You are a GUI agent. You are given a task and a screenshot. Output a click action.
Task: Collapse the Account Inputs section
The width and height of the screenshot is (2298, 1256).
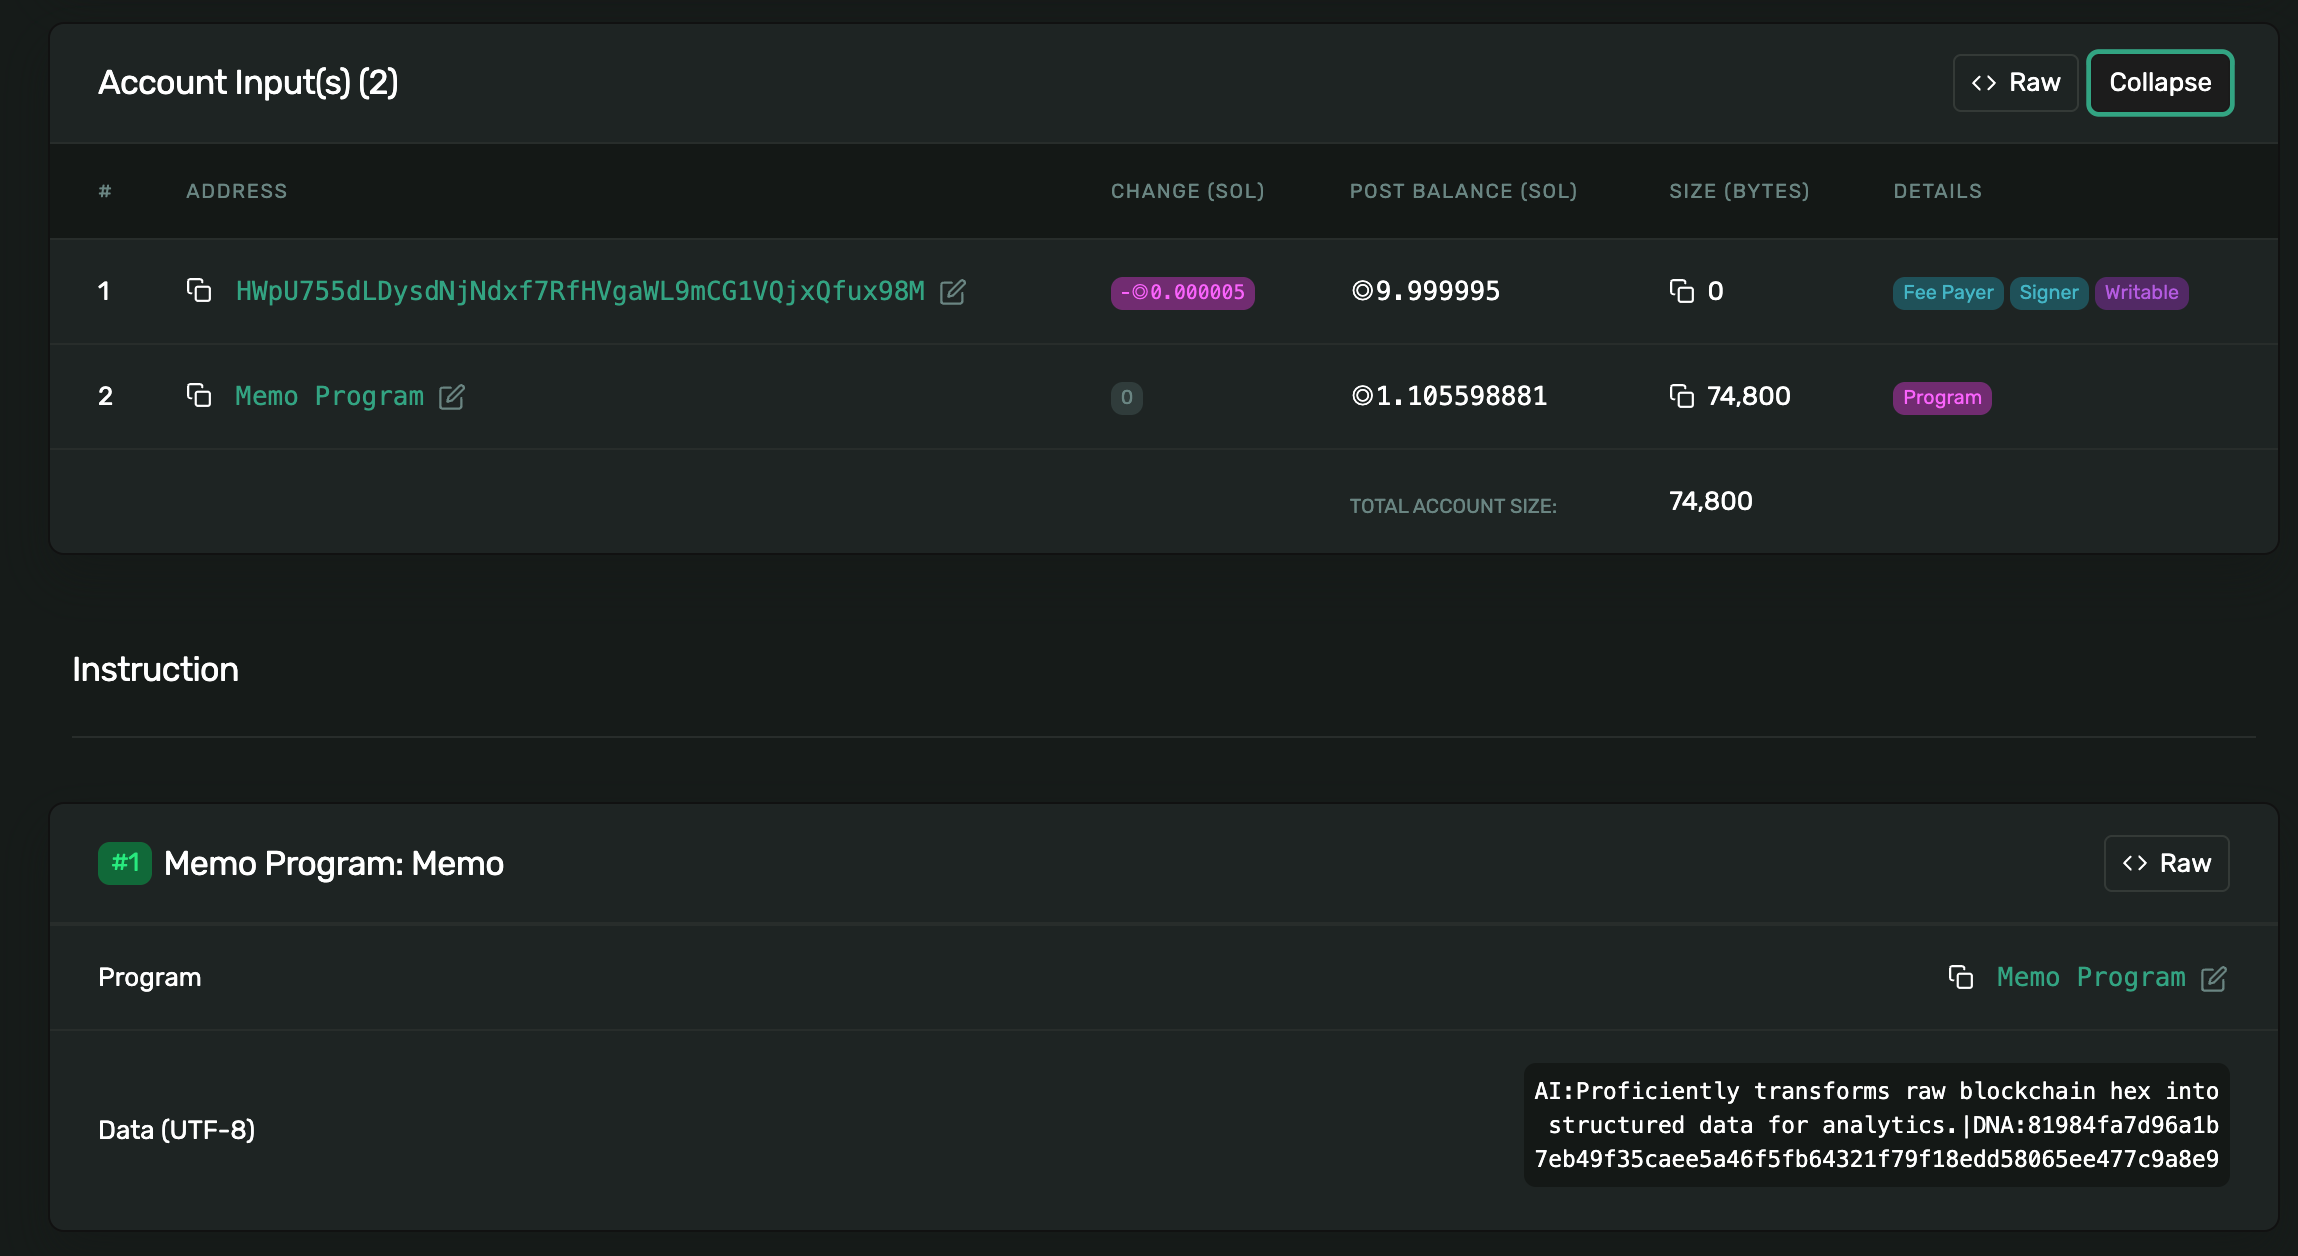coord(2160,83)
